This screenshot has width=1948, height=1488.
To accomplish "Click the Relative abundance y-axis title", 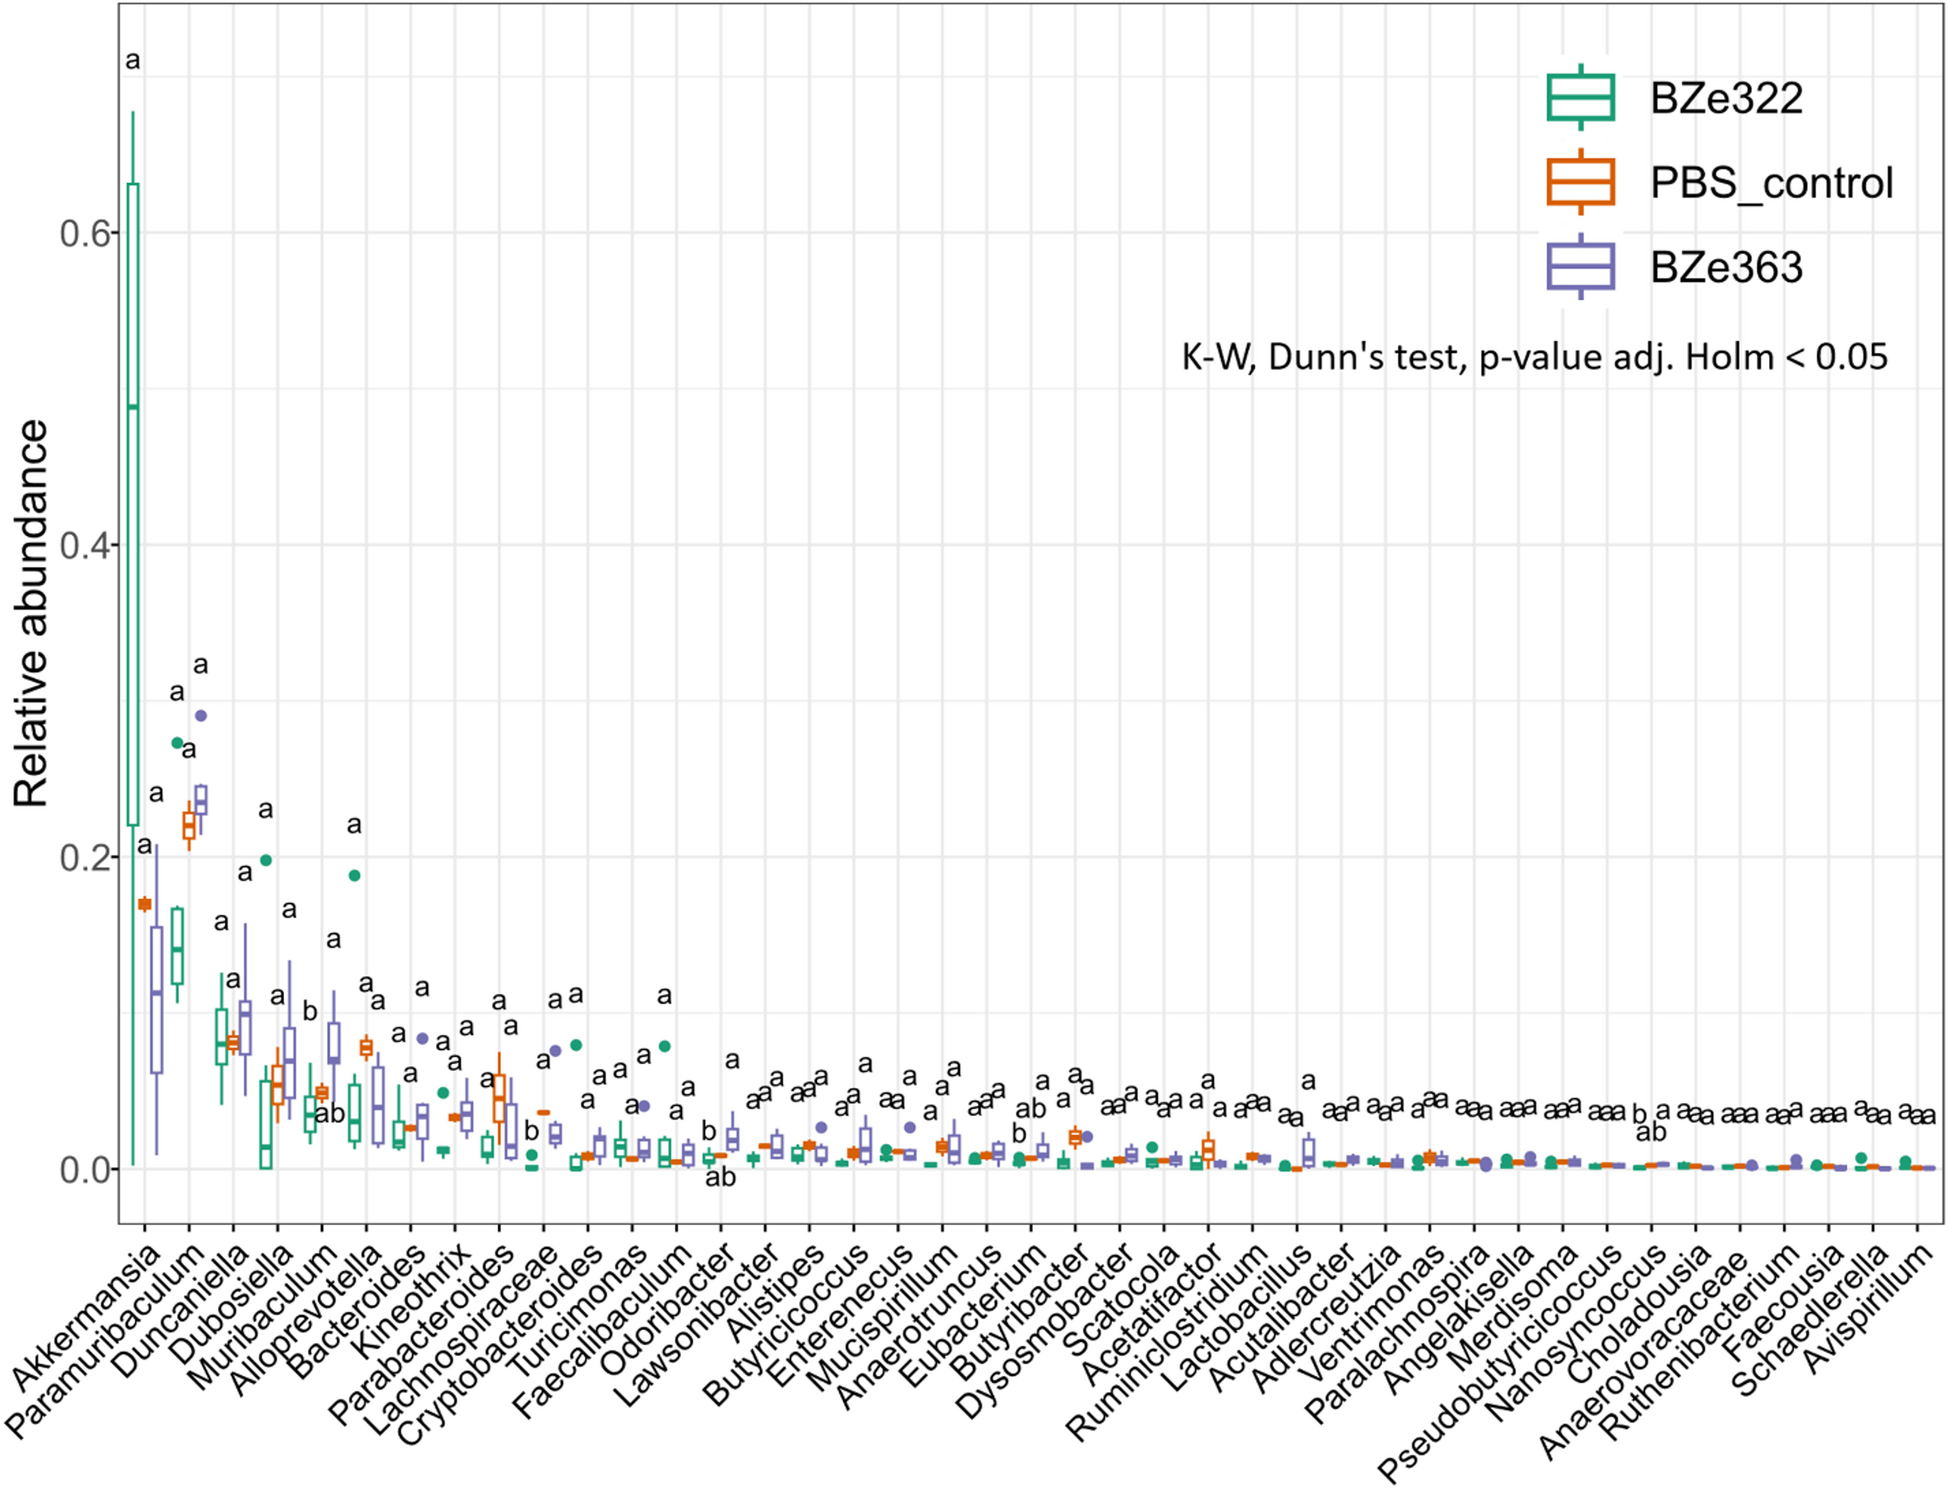I will [30, 613].
